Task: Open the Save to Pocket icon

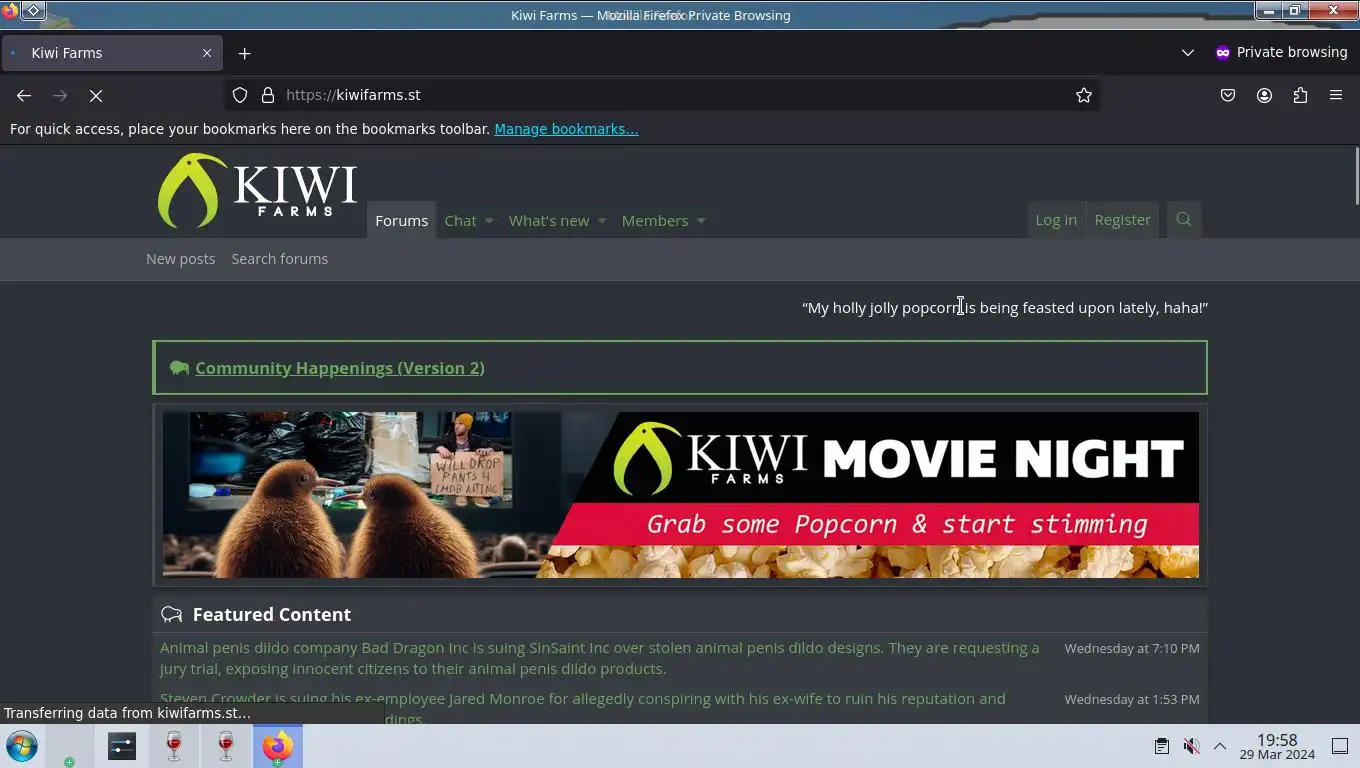Action: point(1228,95)
